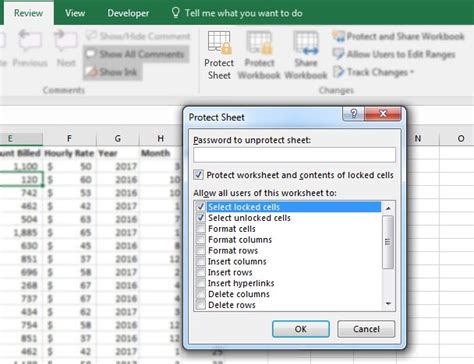Click the Password to unprotect sheet field

click(x=294, y=155)
